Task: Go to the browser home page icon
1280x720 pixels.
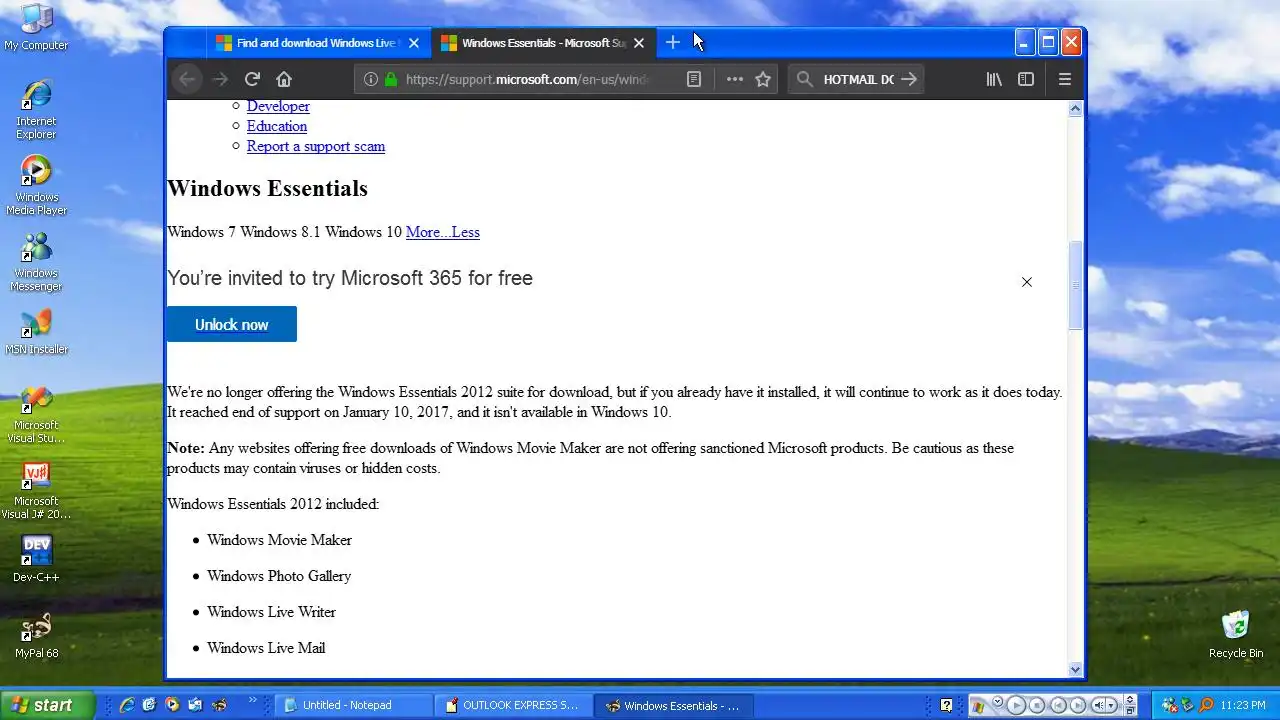Action: click(284, 79)
